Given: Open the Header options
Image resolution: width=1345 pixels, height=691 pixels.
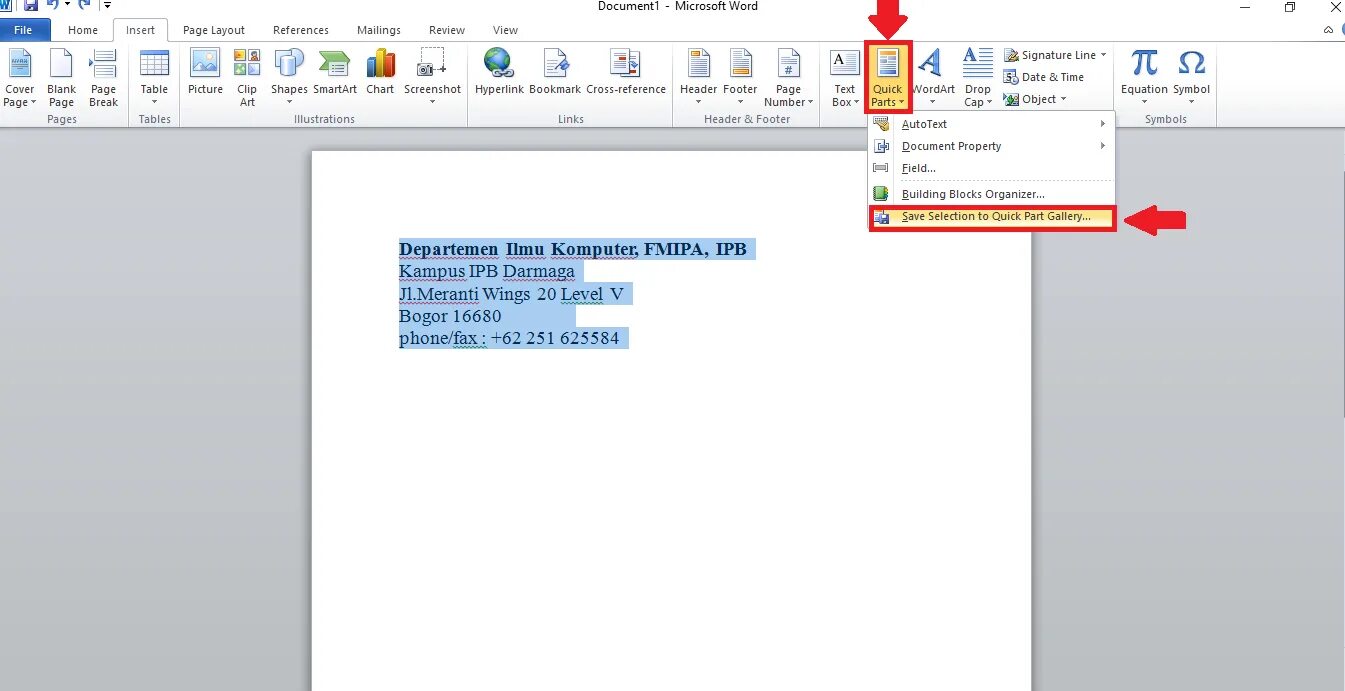Looking at the screenshot, I should pos(698,78).
